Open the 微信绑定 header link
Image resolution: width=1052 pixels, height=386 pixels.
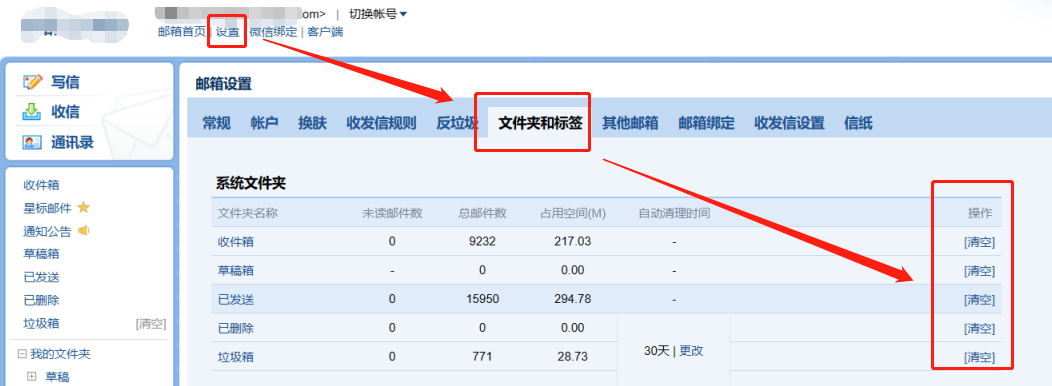click(273, 32)
